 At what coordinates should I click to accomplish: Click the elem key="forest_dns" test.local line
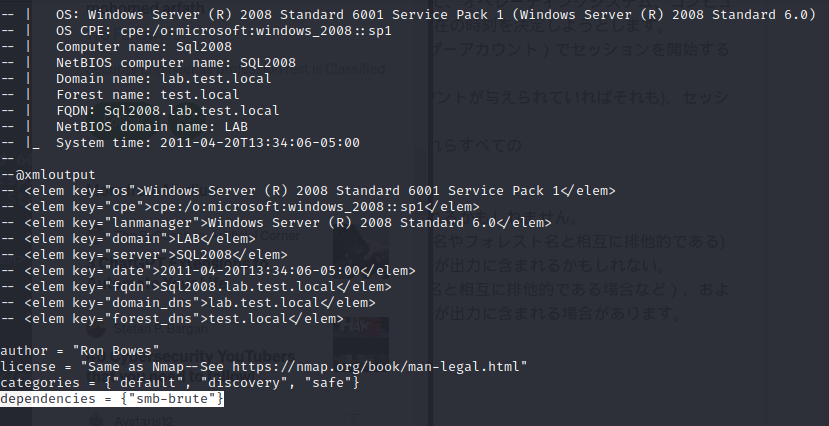coord(172,318)
